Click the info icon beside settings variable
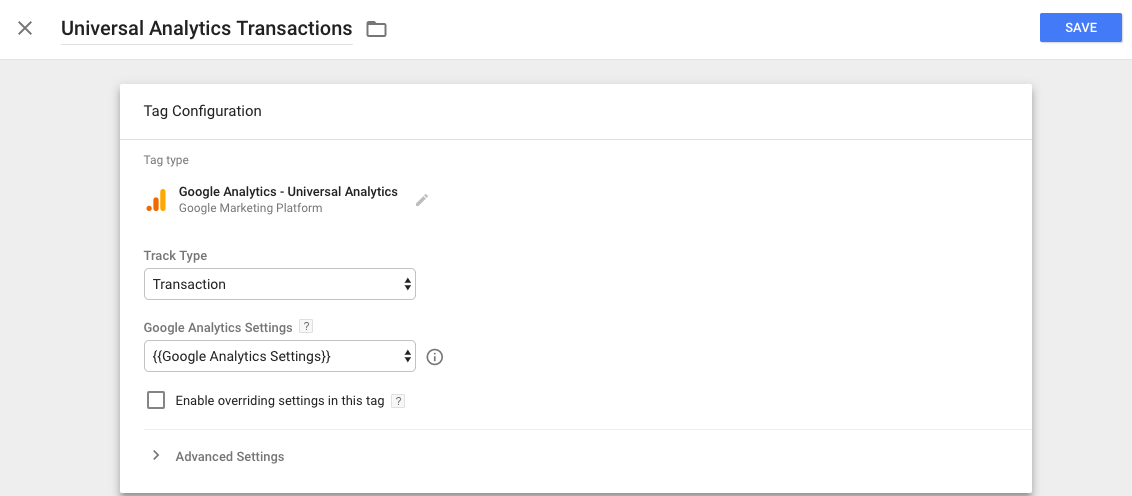Image resolution: width=1132 pixels, height=496 pixels. pos(434,357)
